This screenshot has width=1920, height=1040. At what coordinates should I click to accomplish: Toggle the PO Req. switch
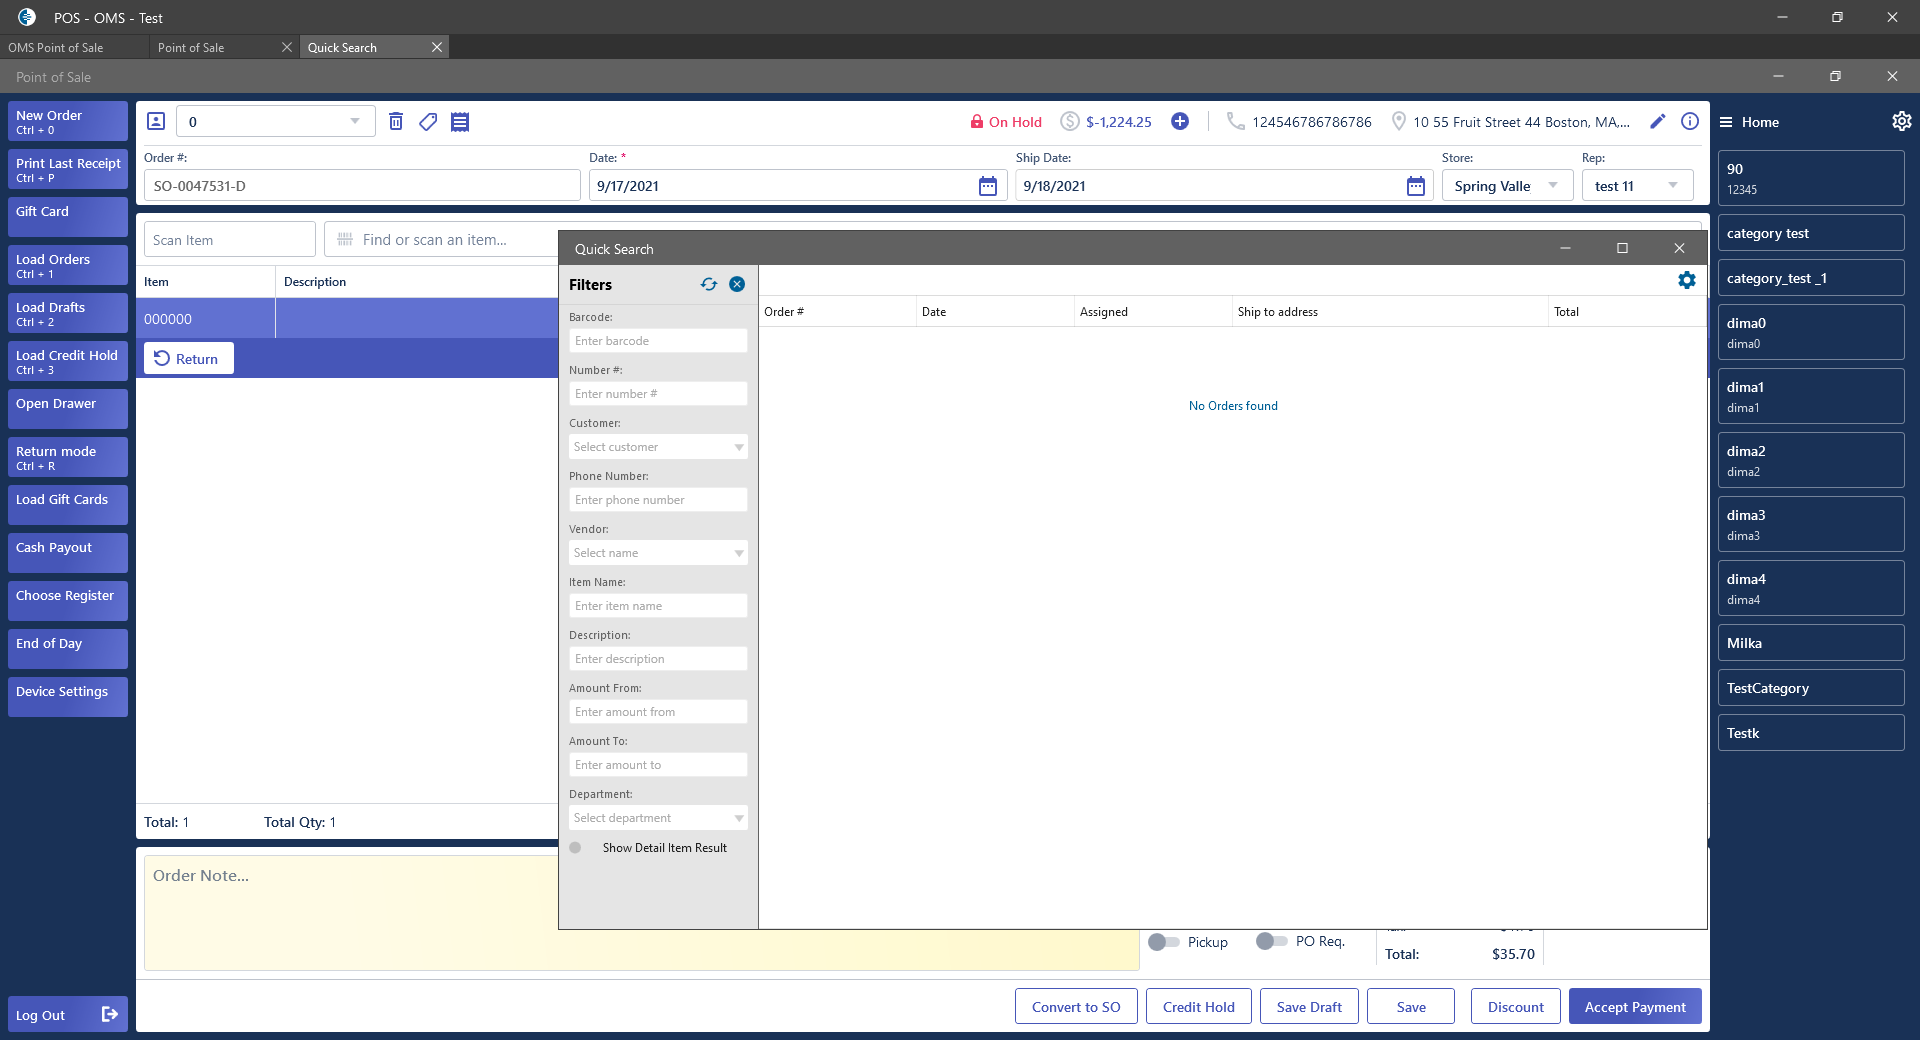(x=1271, y=941)
